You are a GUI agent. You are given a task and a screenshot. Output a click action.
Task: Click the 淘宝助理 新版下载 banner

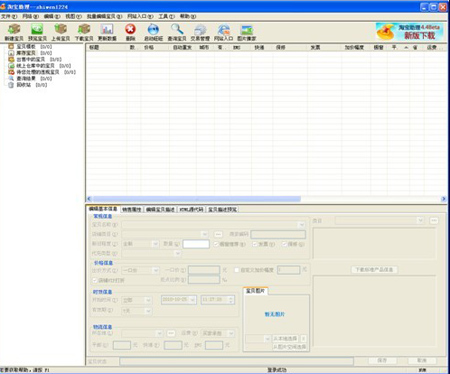coord(410,32)
